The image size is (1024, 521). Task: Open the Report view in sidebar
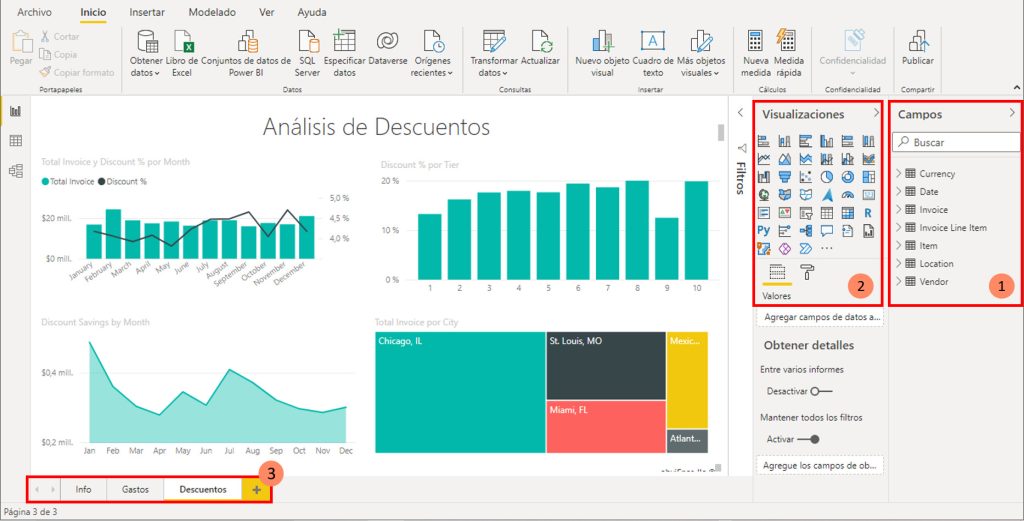tap(16, 111)
